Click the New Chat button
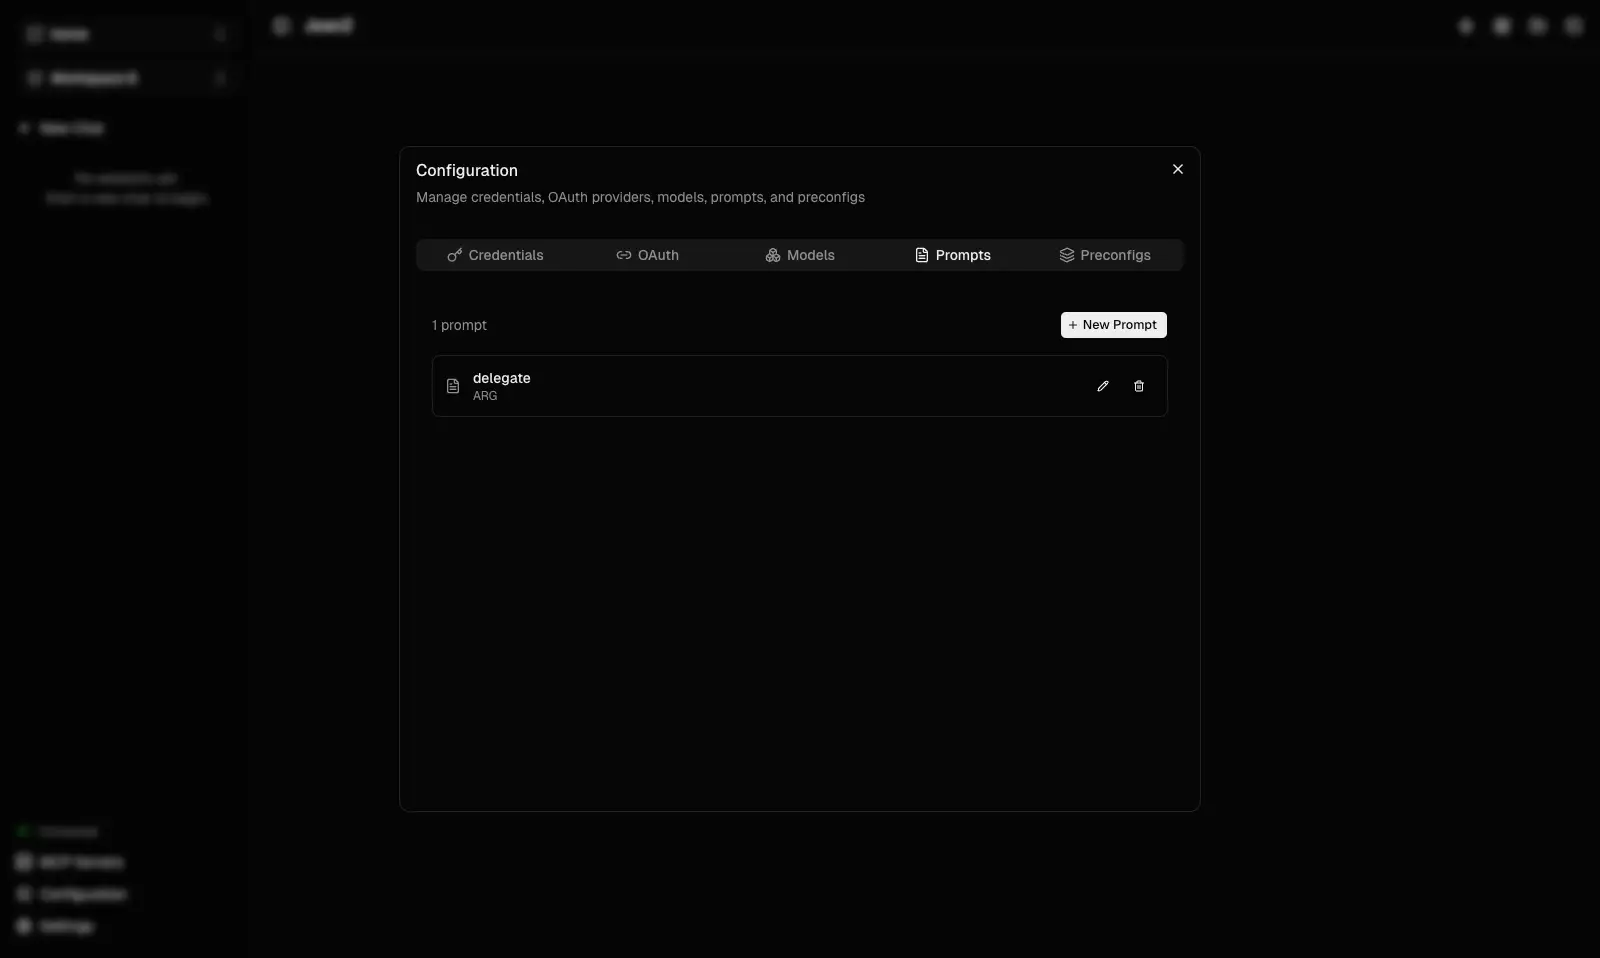 tap(61, 127)
